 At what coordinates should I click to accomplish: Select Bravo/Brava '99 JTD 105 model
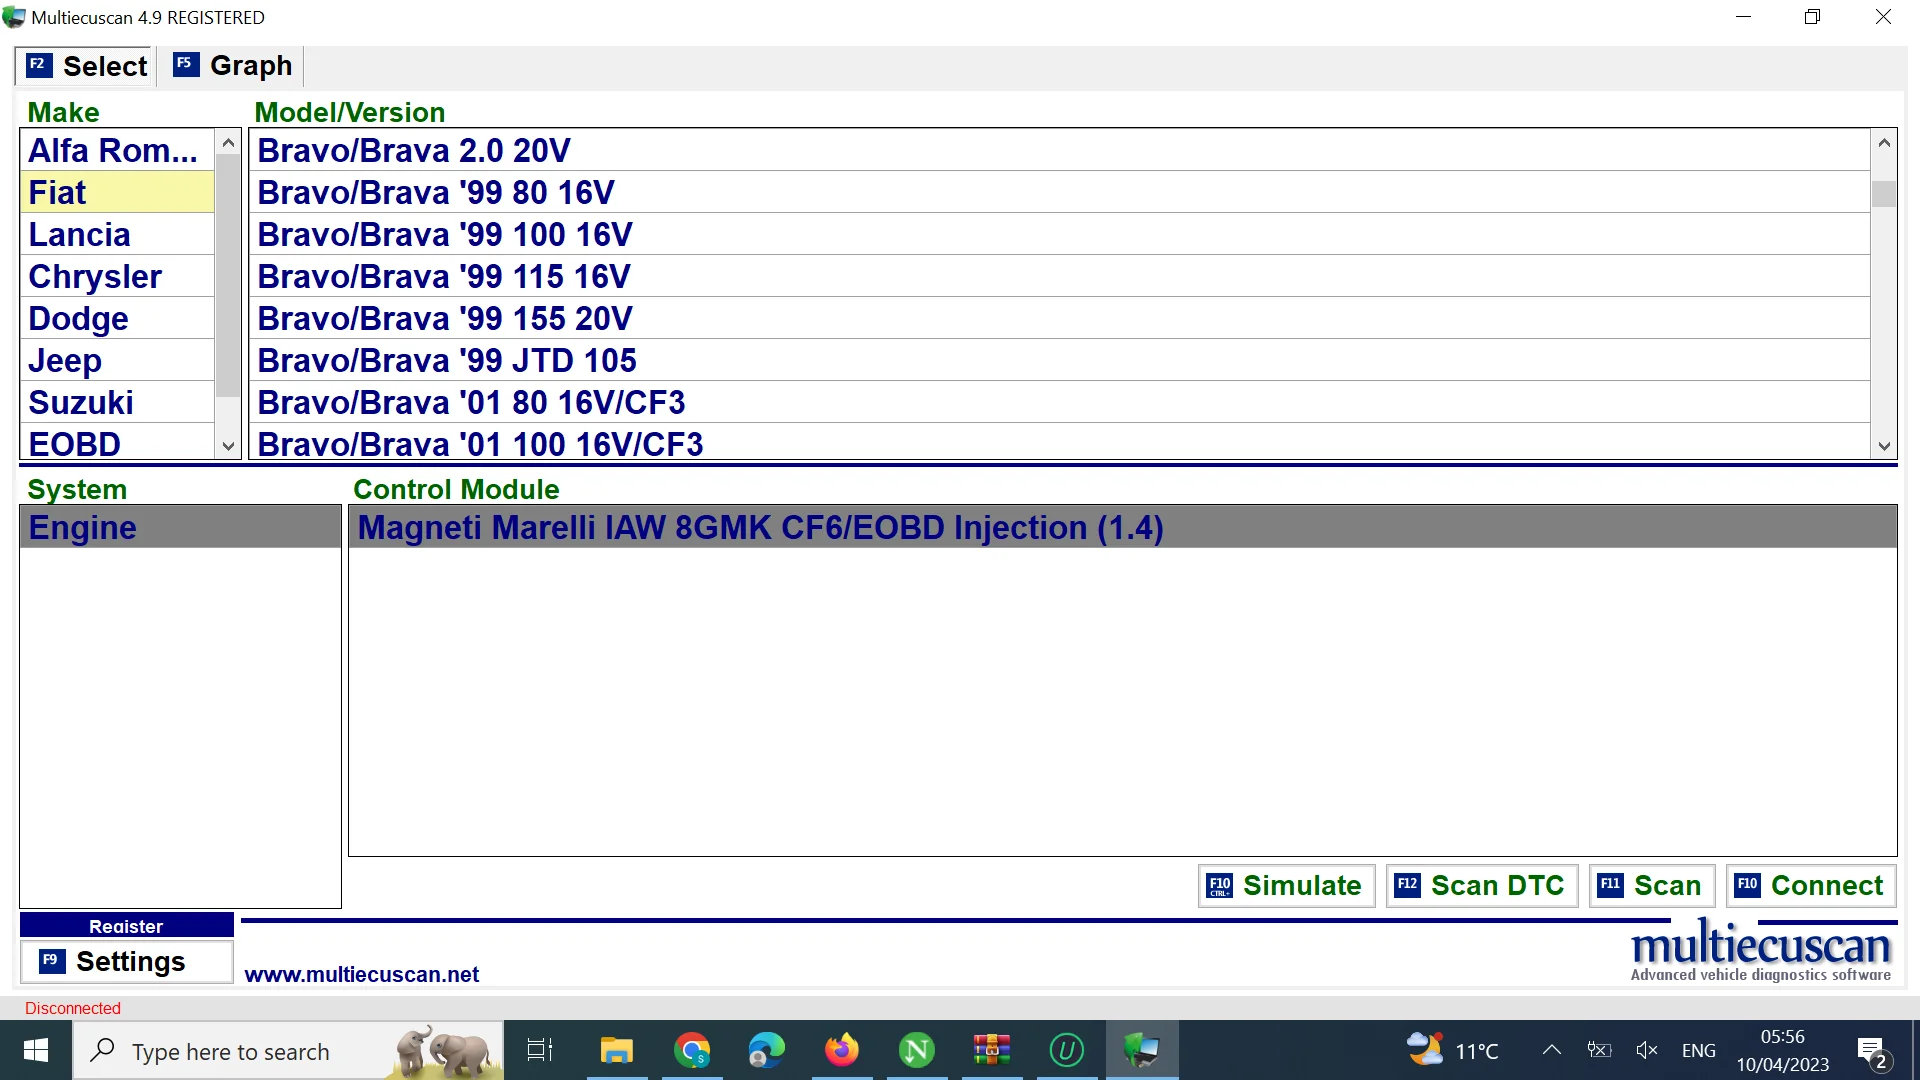pyautogui.click(x=447, y=360)
